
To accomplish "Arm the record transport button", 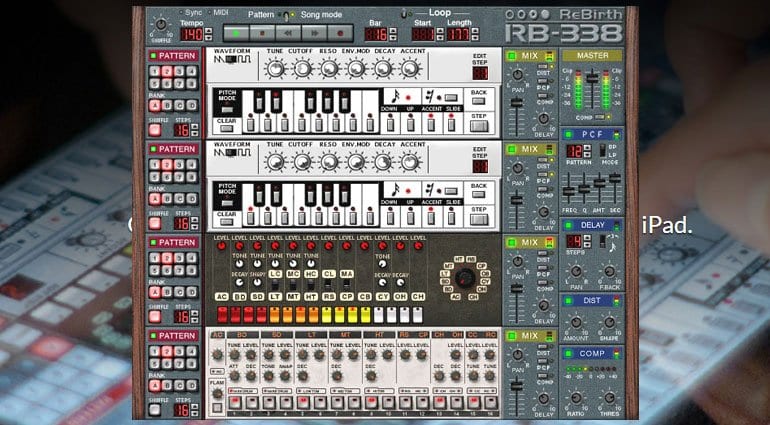I will 340,33.
